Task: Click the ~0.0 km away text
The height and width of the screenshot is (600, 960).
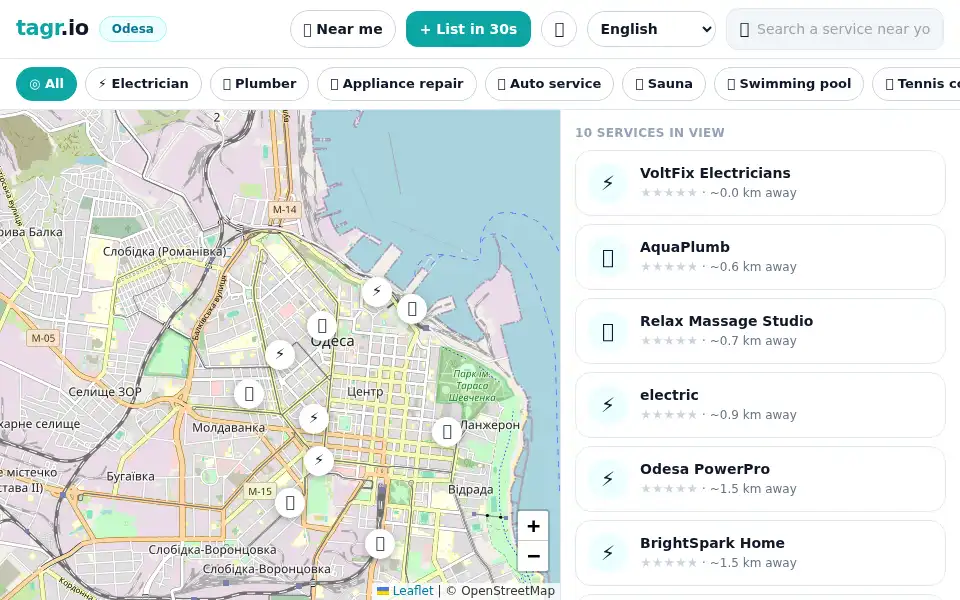Action: 753,192
